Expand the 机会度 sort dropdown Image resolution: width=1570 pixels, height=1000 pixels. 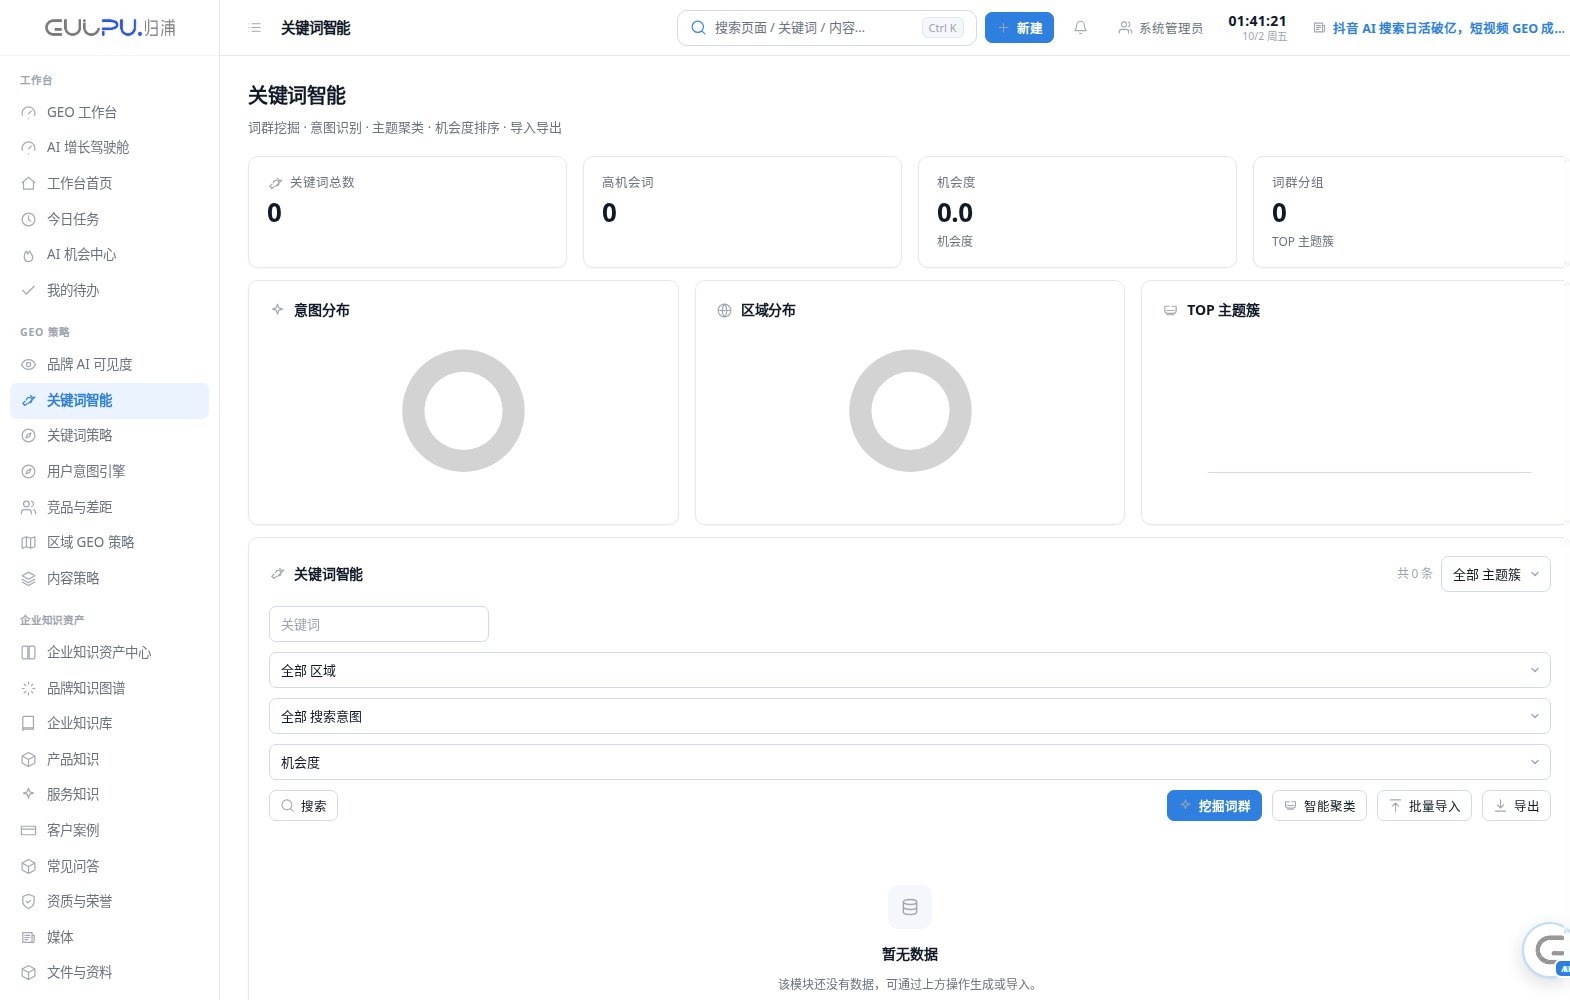909,762
